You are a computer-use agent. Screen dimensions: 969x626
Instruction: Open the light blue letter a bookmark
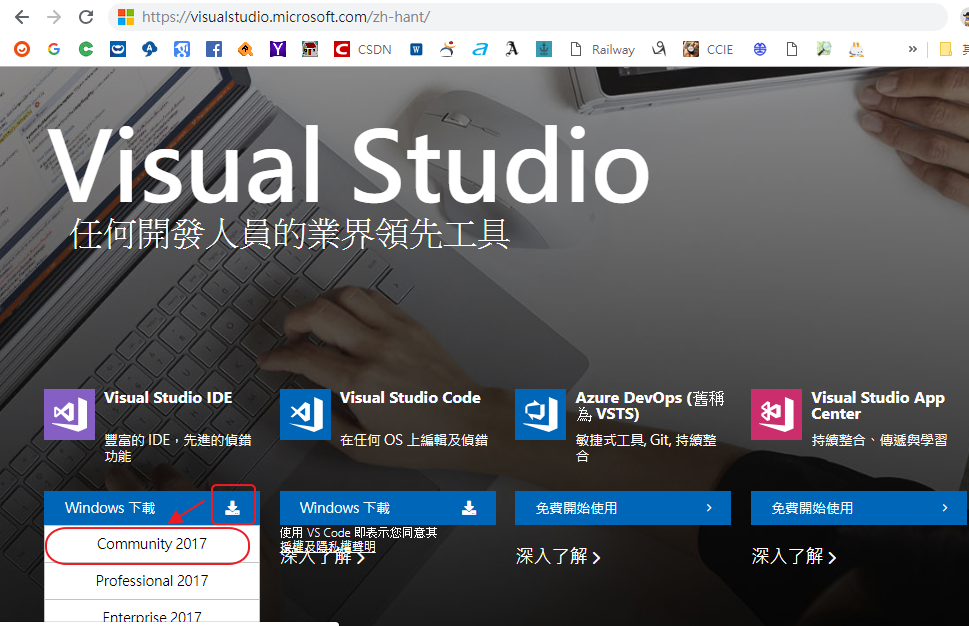[x=480, y=49]
